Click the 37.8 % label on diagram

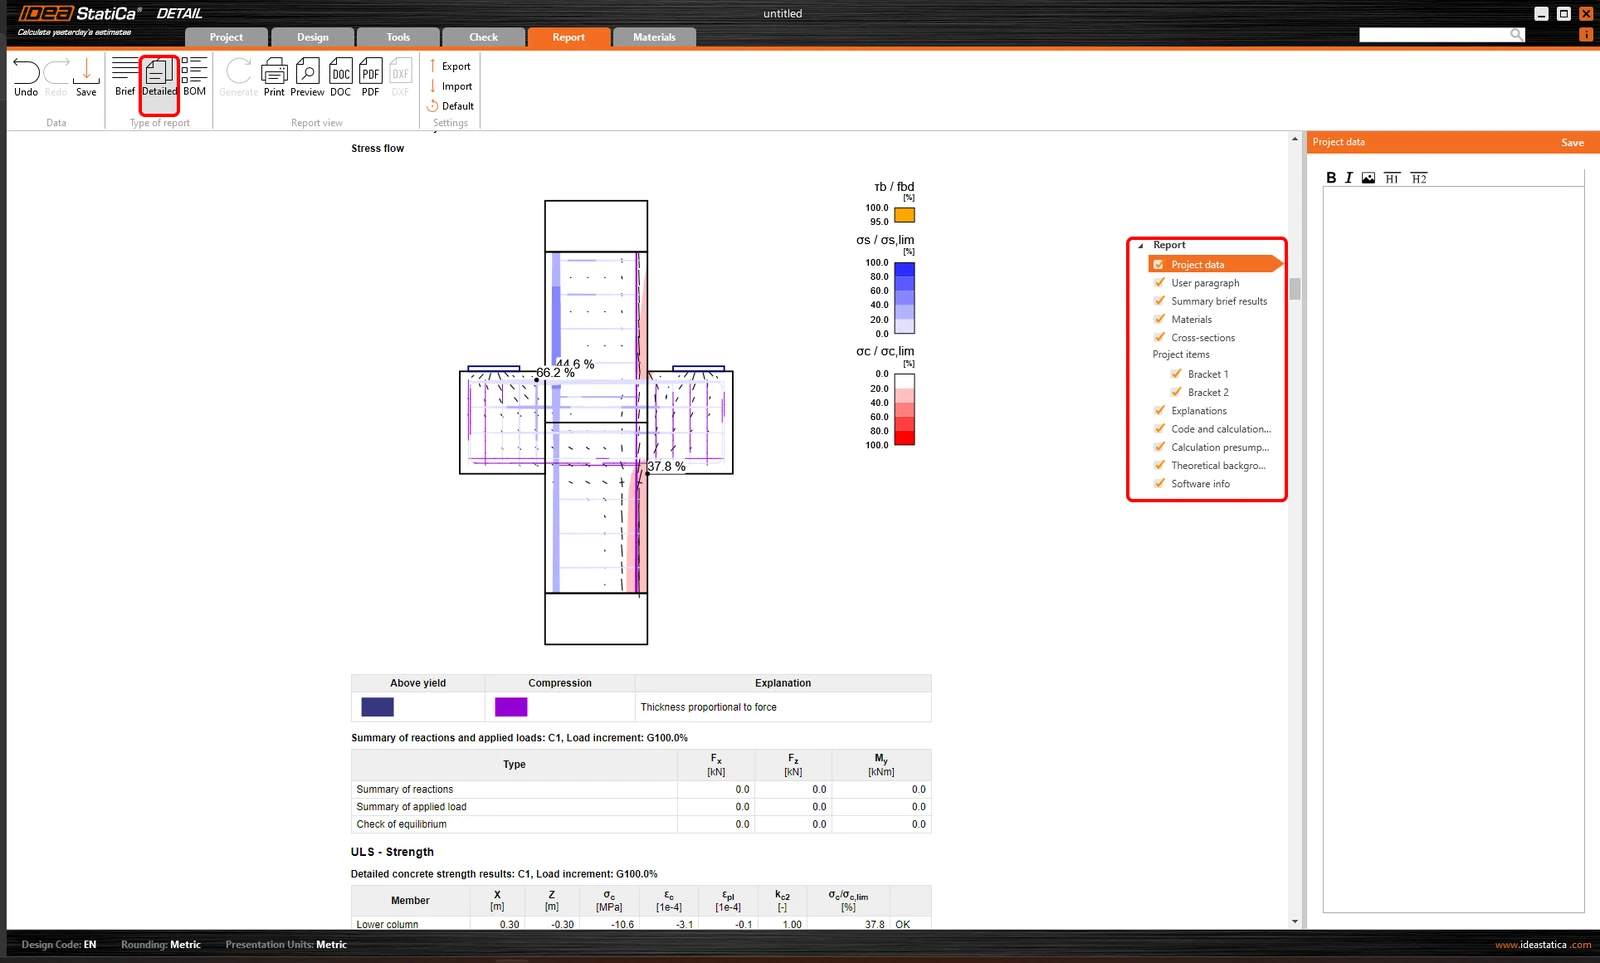(x=666, y=467)
